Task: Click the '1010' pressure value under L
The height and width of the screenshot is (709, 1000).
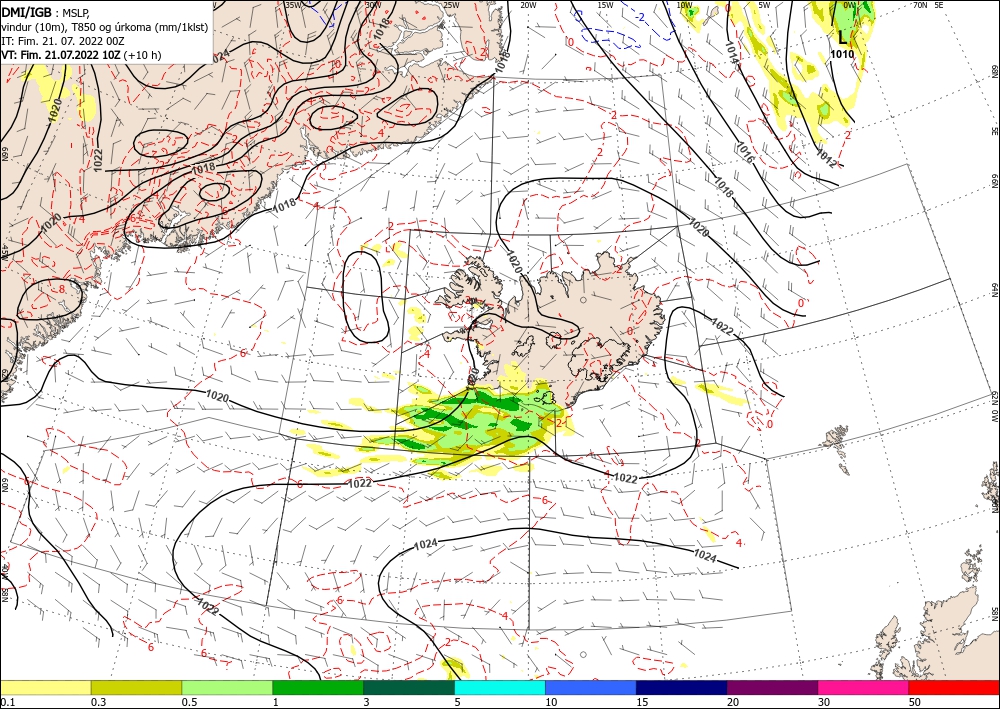Action: 842,55
